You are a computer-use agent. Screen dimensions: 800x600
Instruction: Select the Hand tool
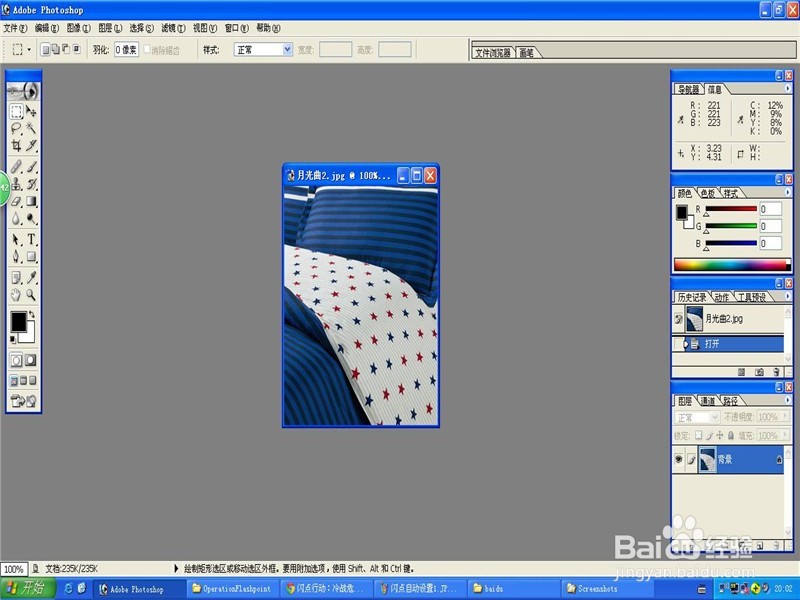tap(16, 295)
